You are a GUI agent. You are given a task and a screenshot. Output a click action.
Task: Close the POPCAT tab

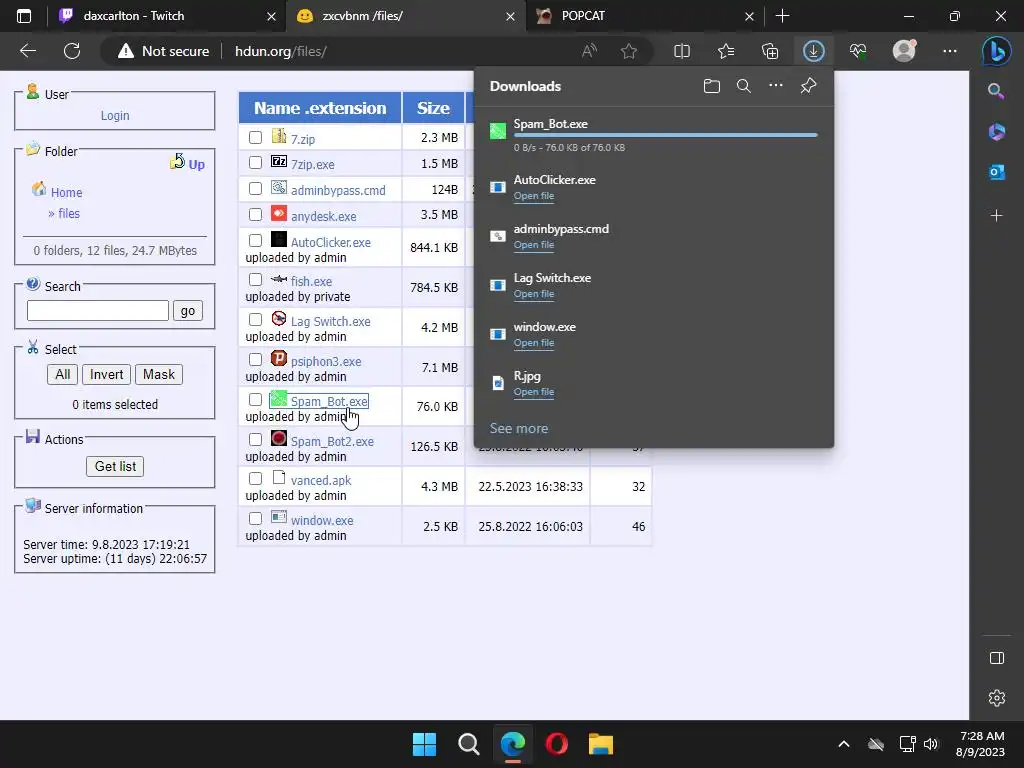pos(749,16)
